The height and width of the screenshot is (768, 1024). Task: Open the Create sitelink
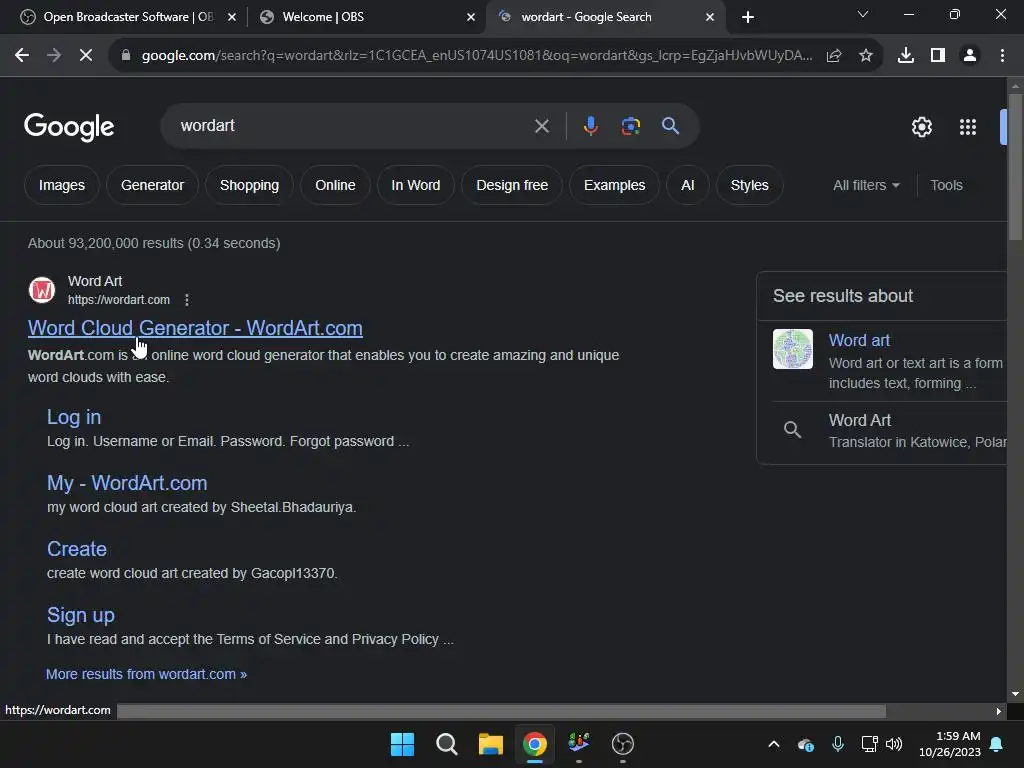point(76,549)
